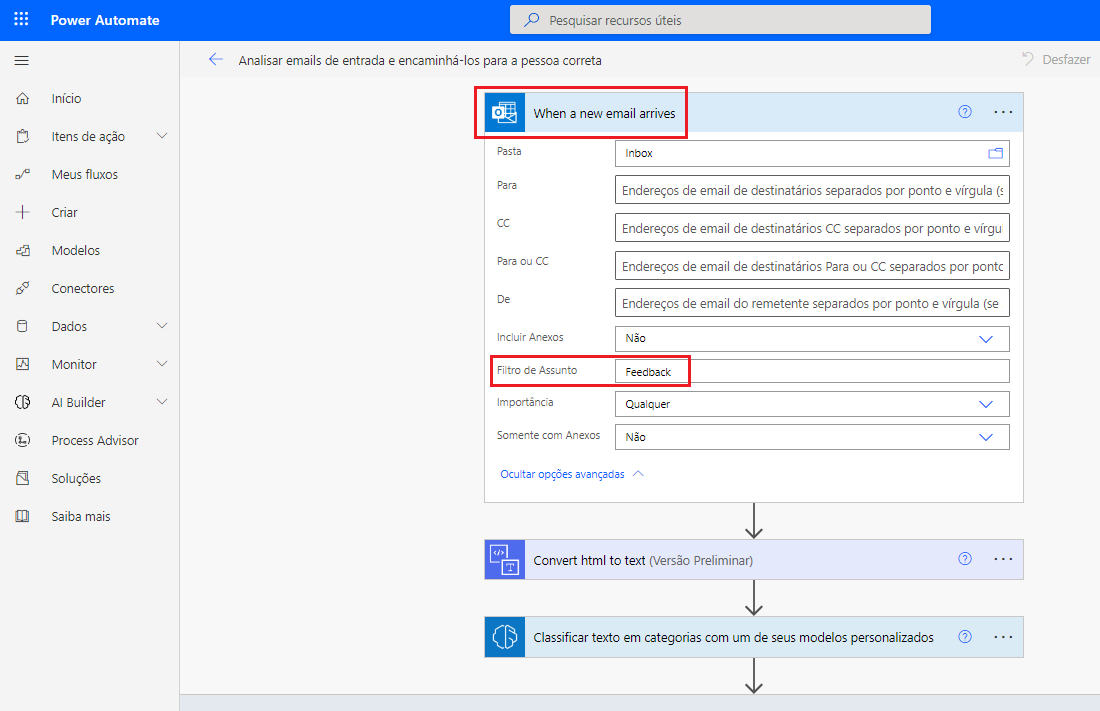Open Modelos in the sidebar
Viewport: 1100px width, 711px height.
pos(76,250)
